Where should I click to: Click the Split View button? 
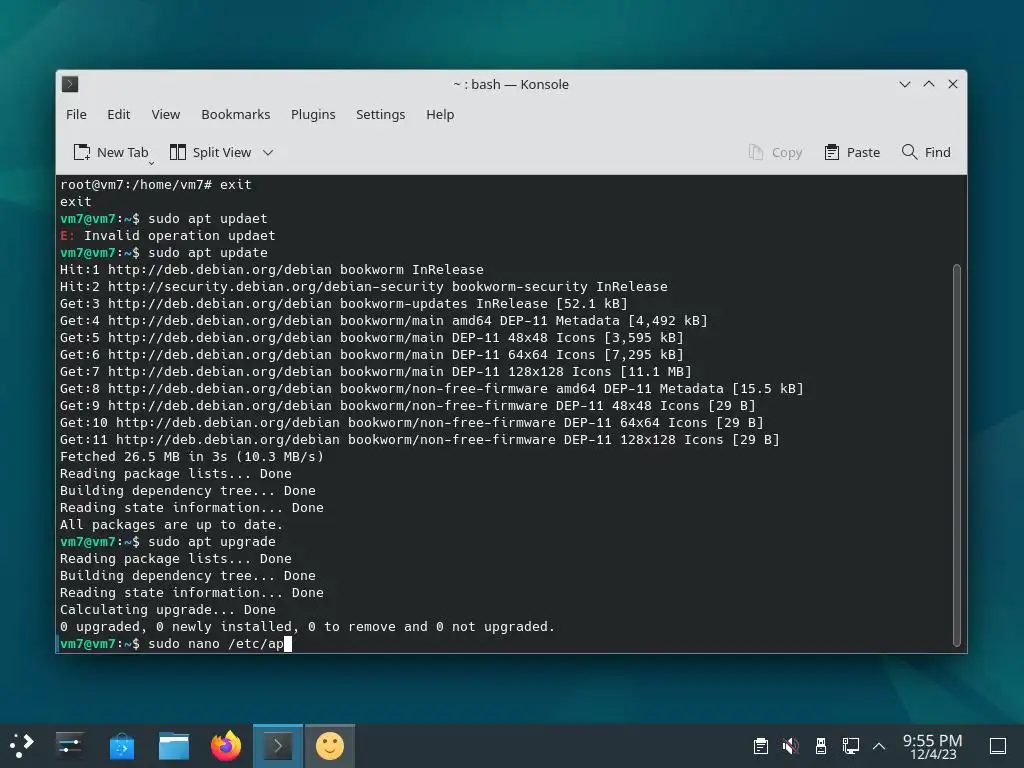pos(210,152)
